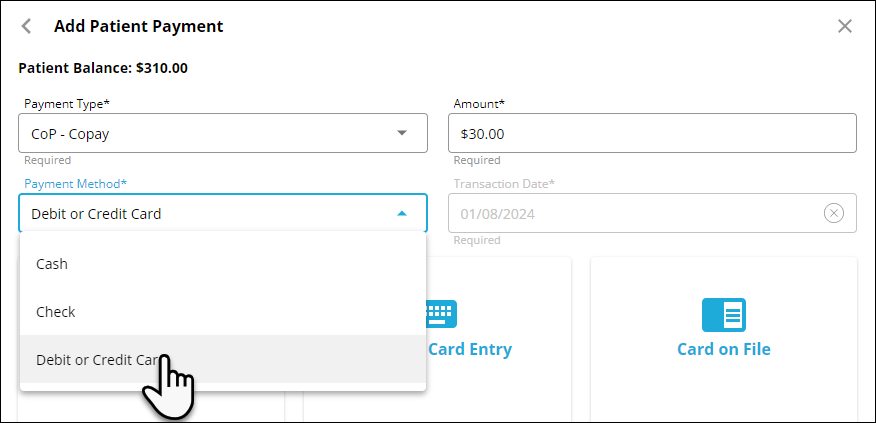The image size is (876, 423).
Task: Clear the transaction date with the X icon
Action: pos(834,213)
